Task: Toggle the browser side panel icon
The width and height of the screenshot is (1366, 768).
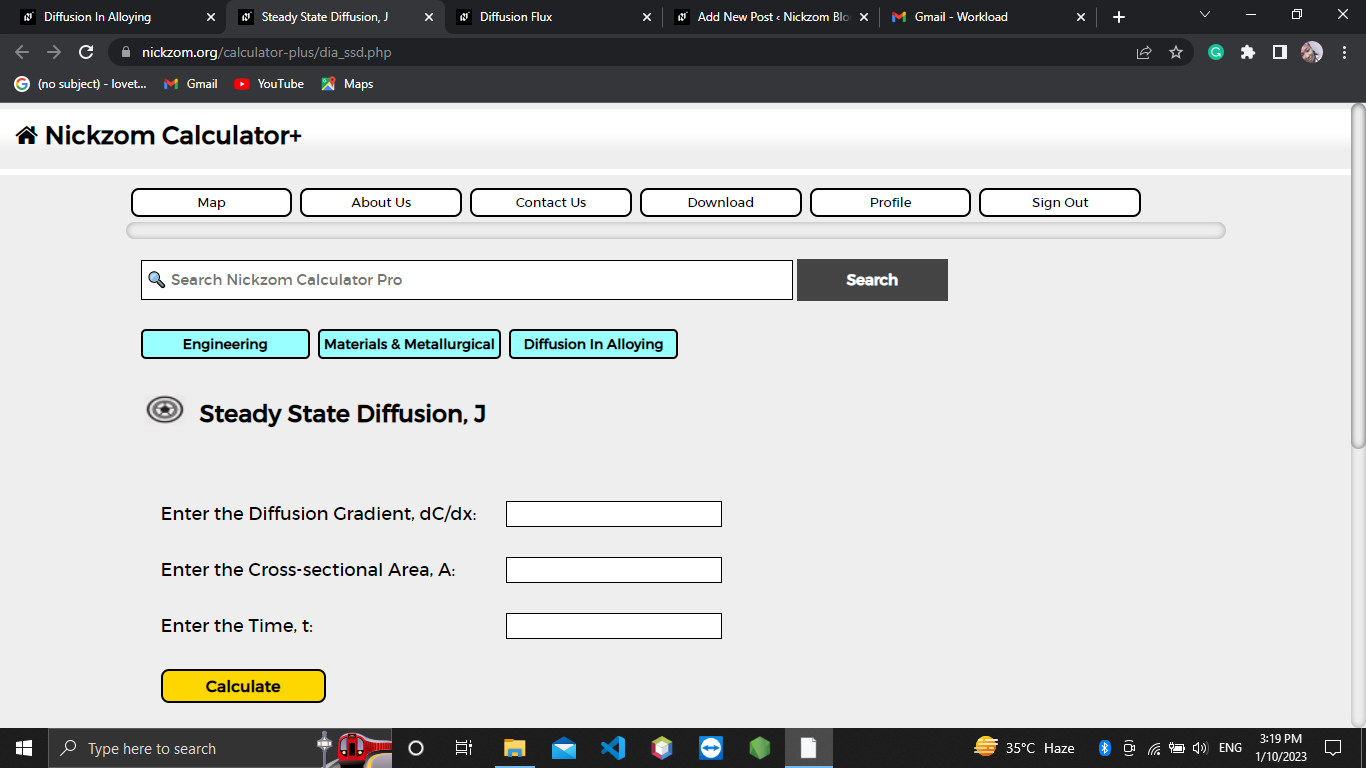Action: tap(1280, 52)
